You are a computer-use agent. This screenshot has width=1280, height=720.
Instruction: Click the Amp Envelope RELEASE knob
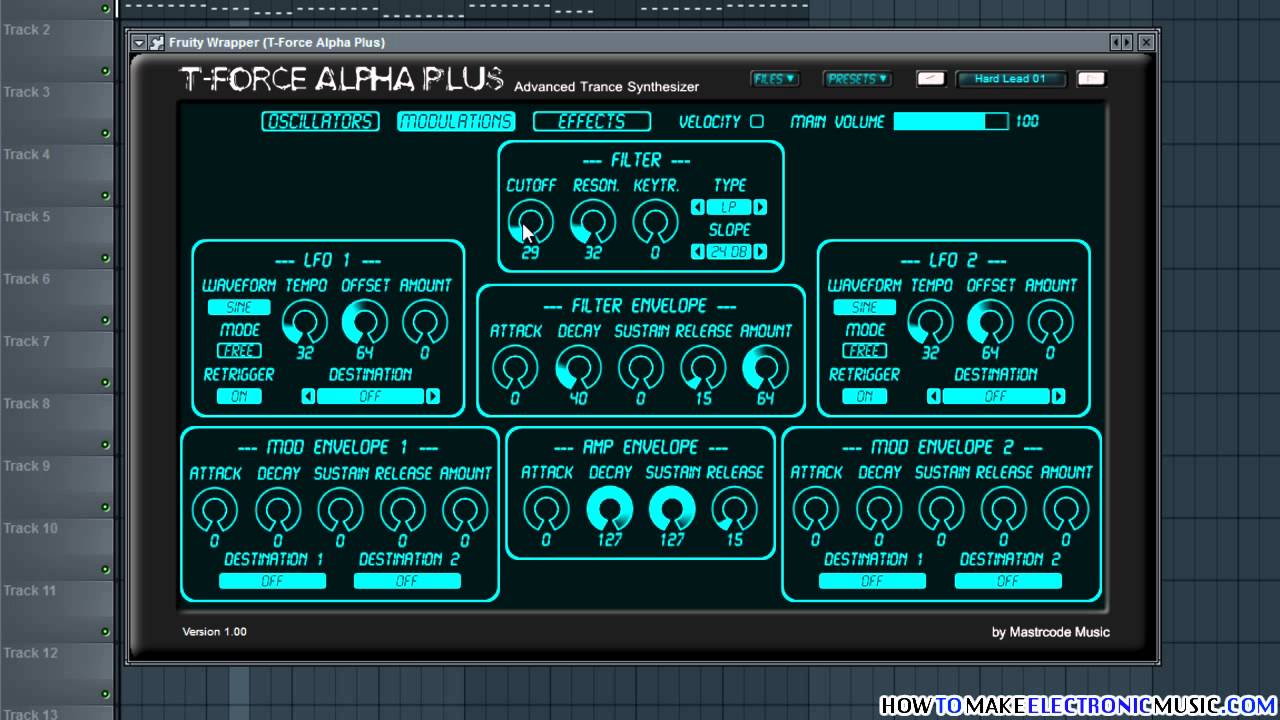click(735, 510)
